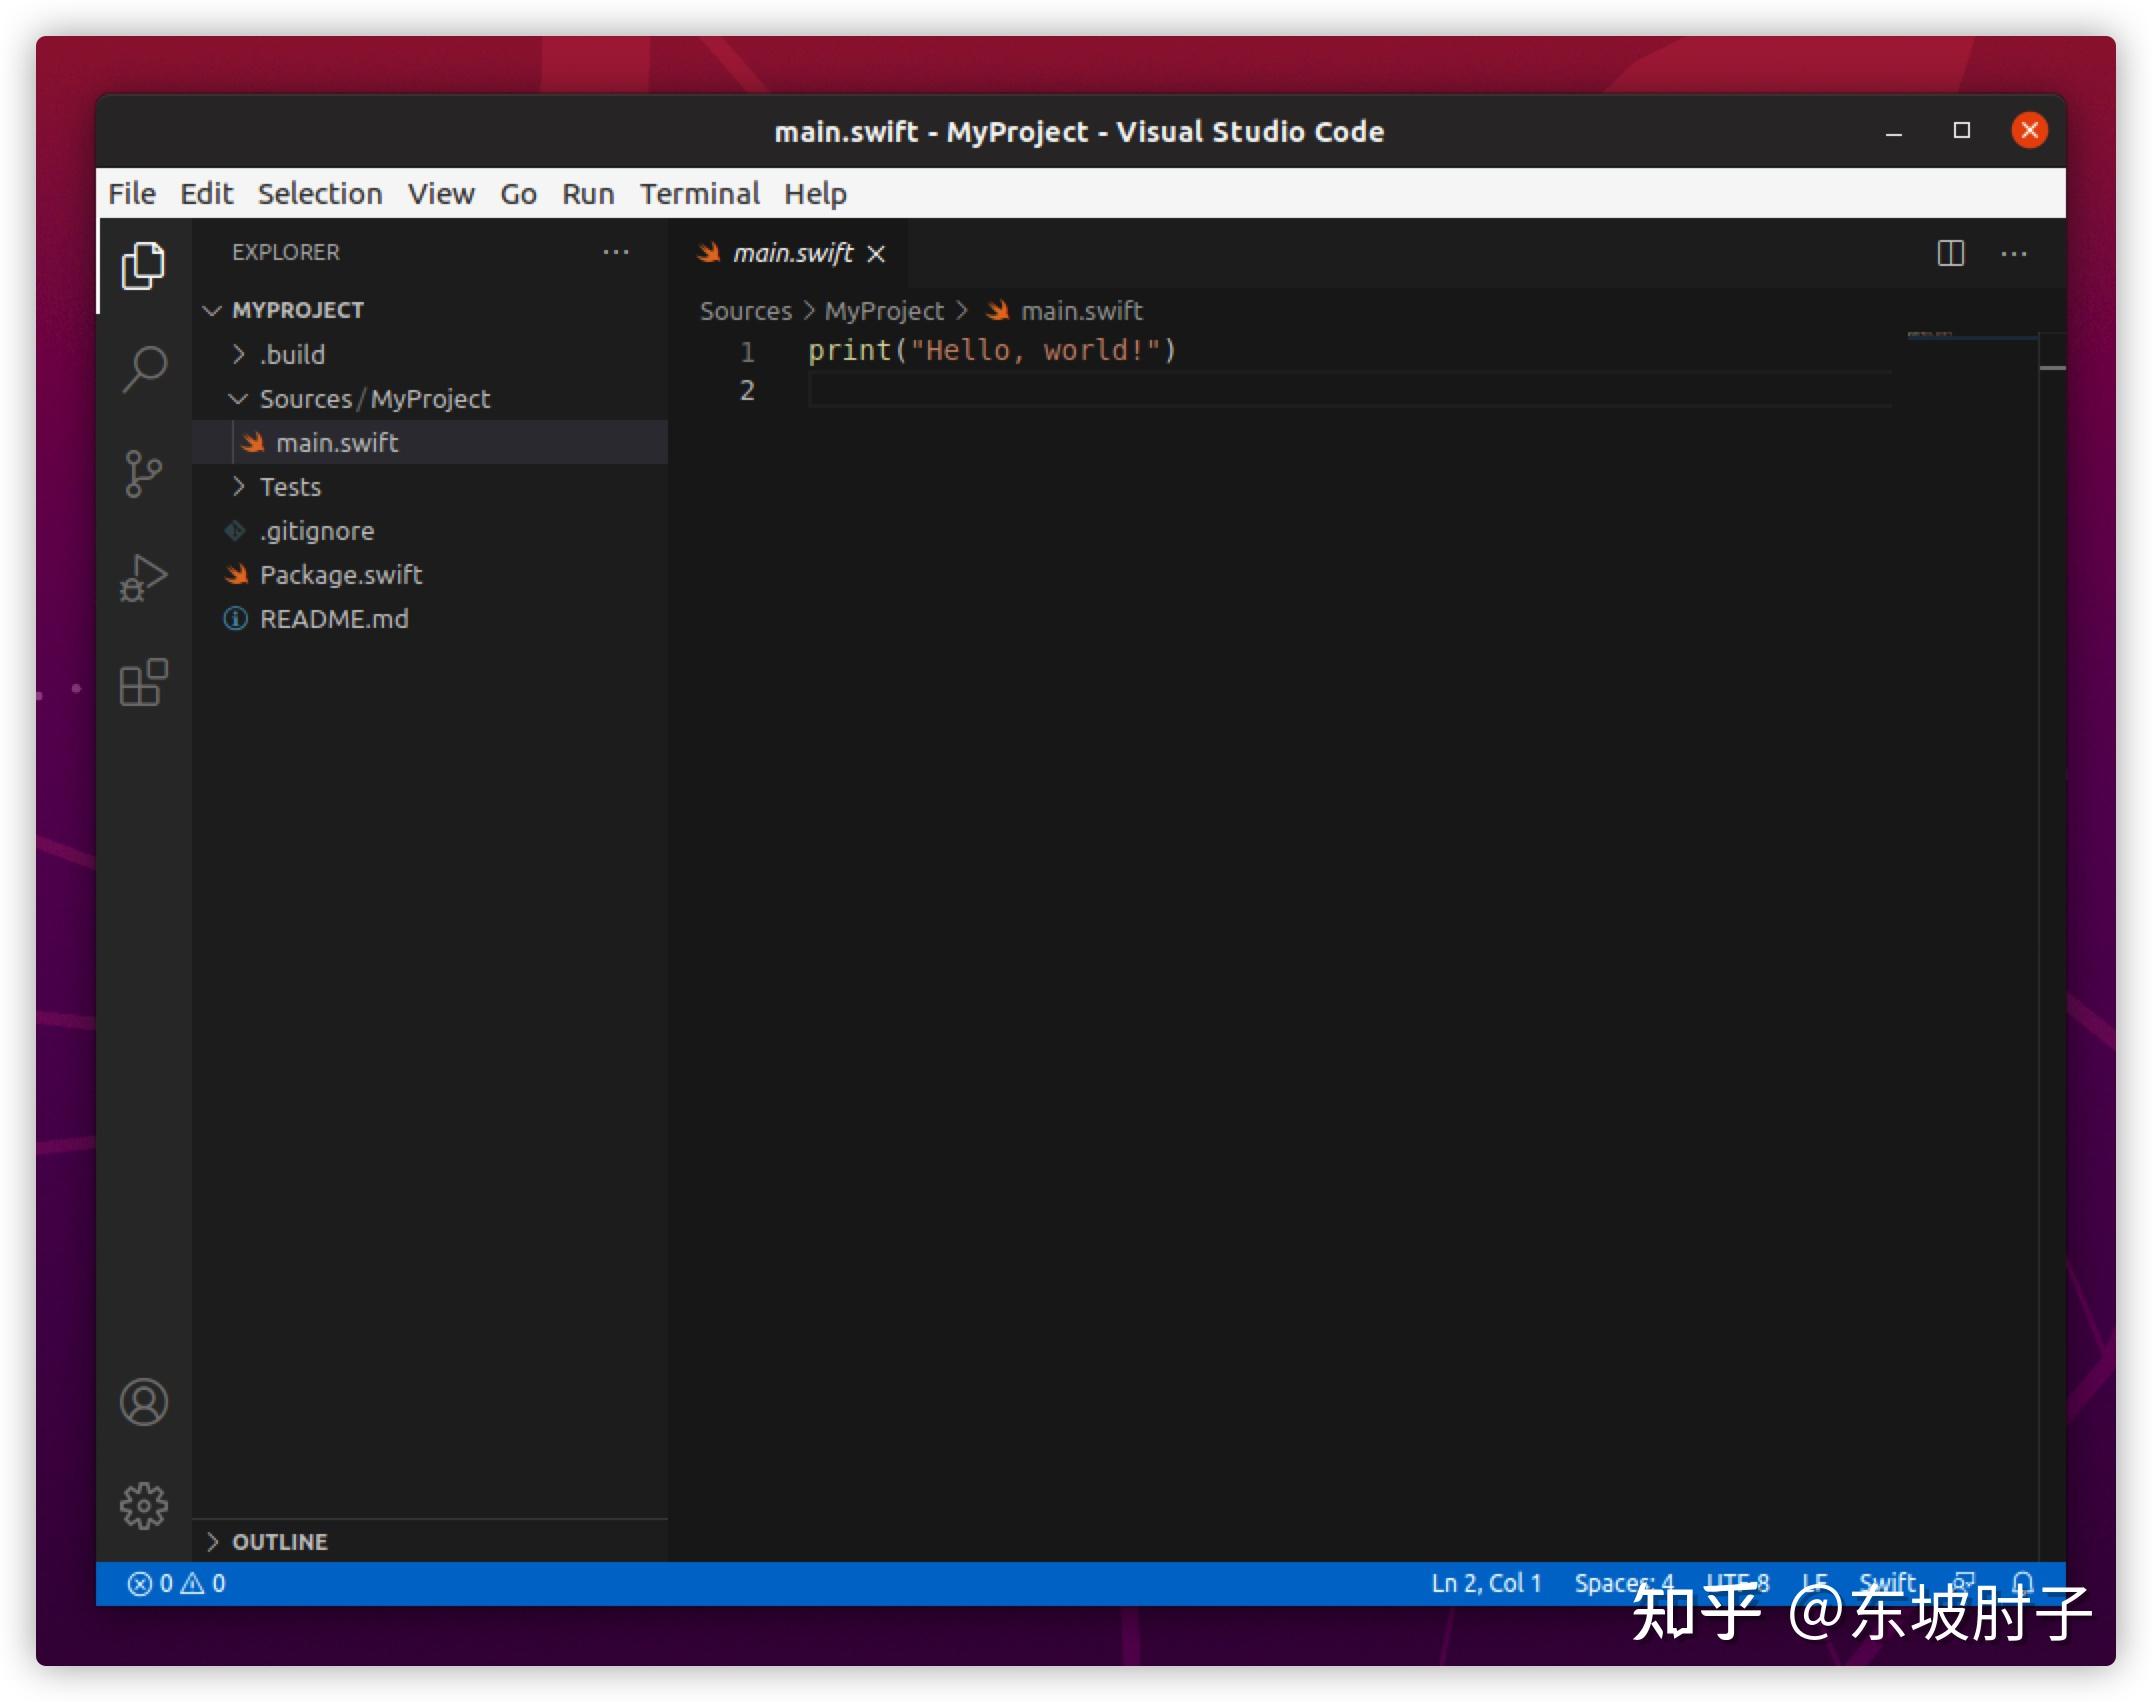Click the .gitignore file icon

click(x=235, y=531)
